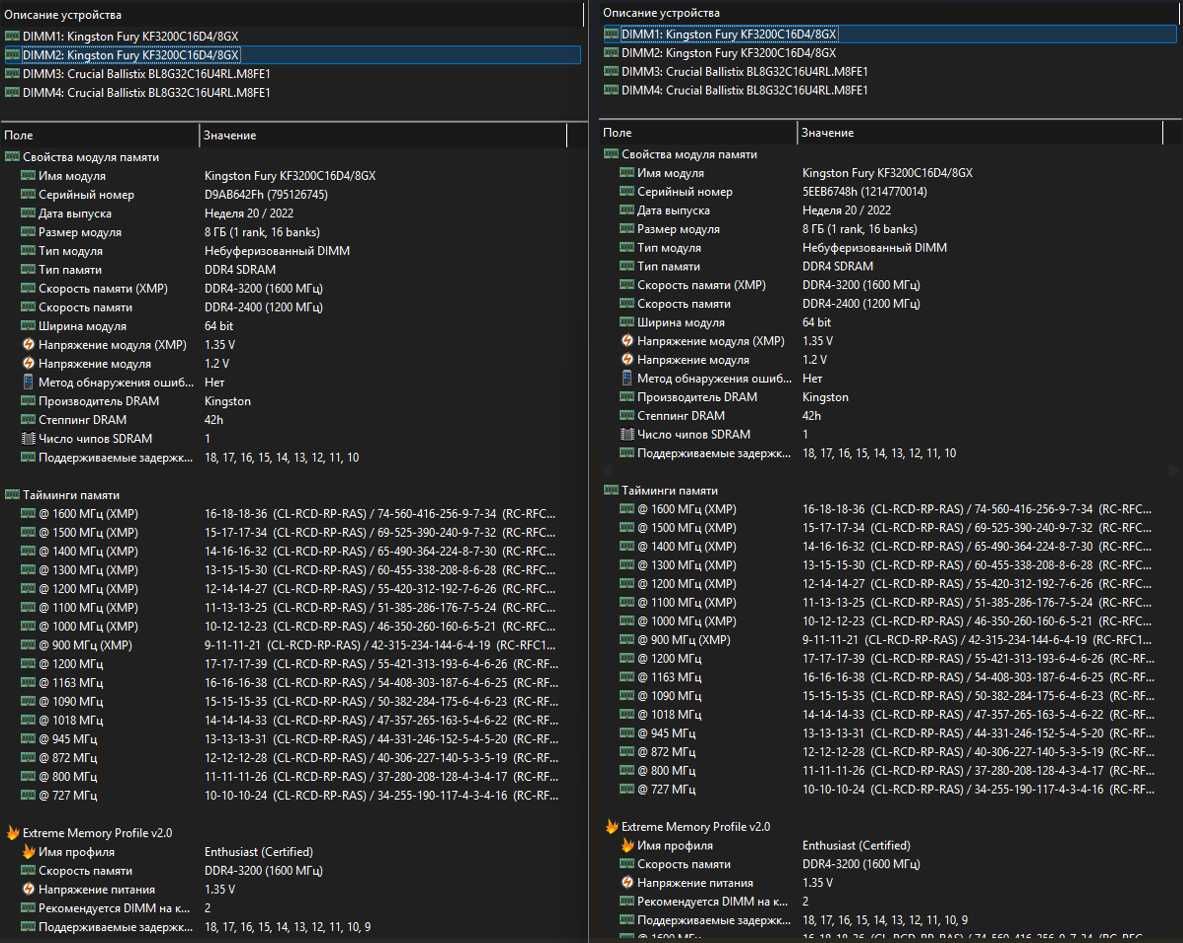Click 'Размер модуля' field in right panel
The image size is (1183, 943).
(678, 229)
